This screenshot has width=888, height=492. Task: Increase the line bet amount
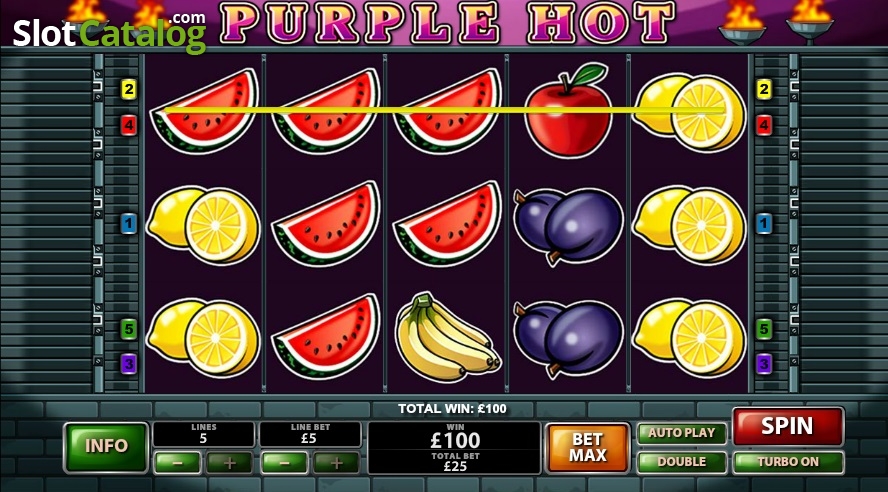(x=336, y=463)
